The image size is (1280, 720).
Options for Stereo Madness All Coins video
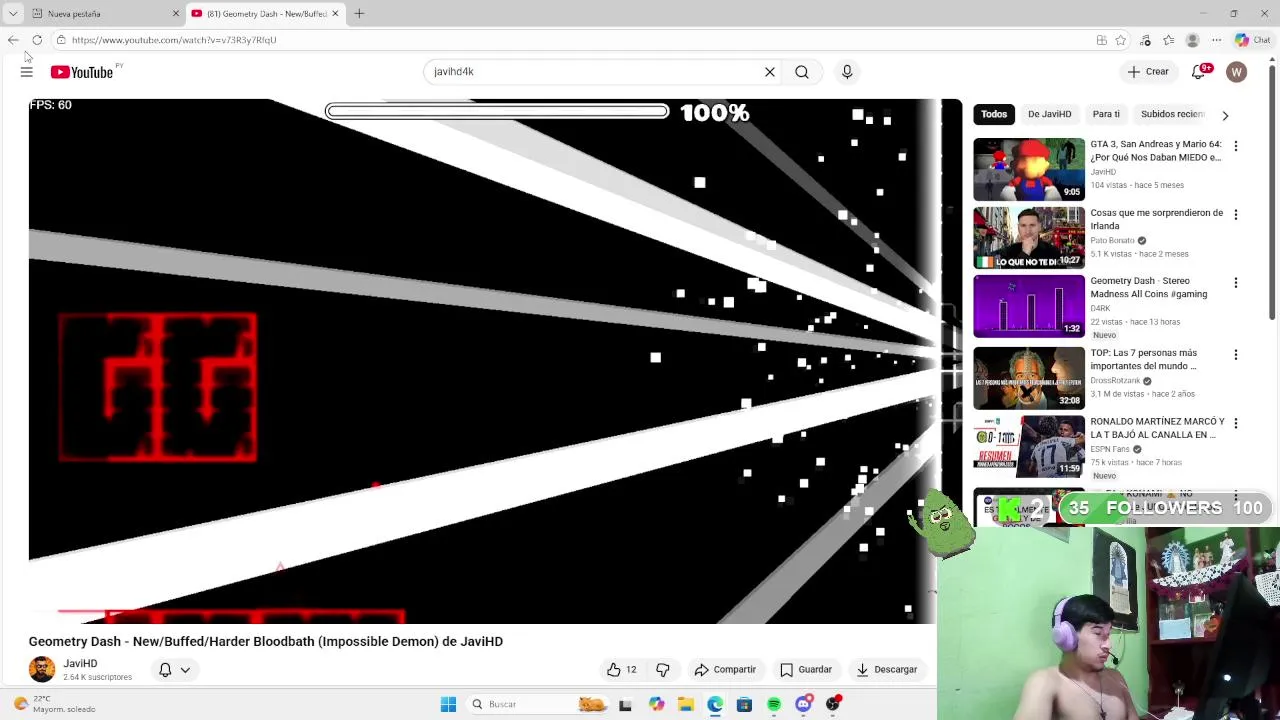(x=1236, y=283)
